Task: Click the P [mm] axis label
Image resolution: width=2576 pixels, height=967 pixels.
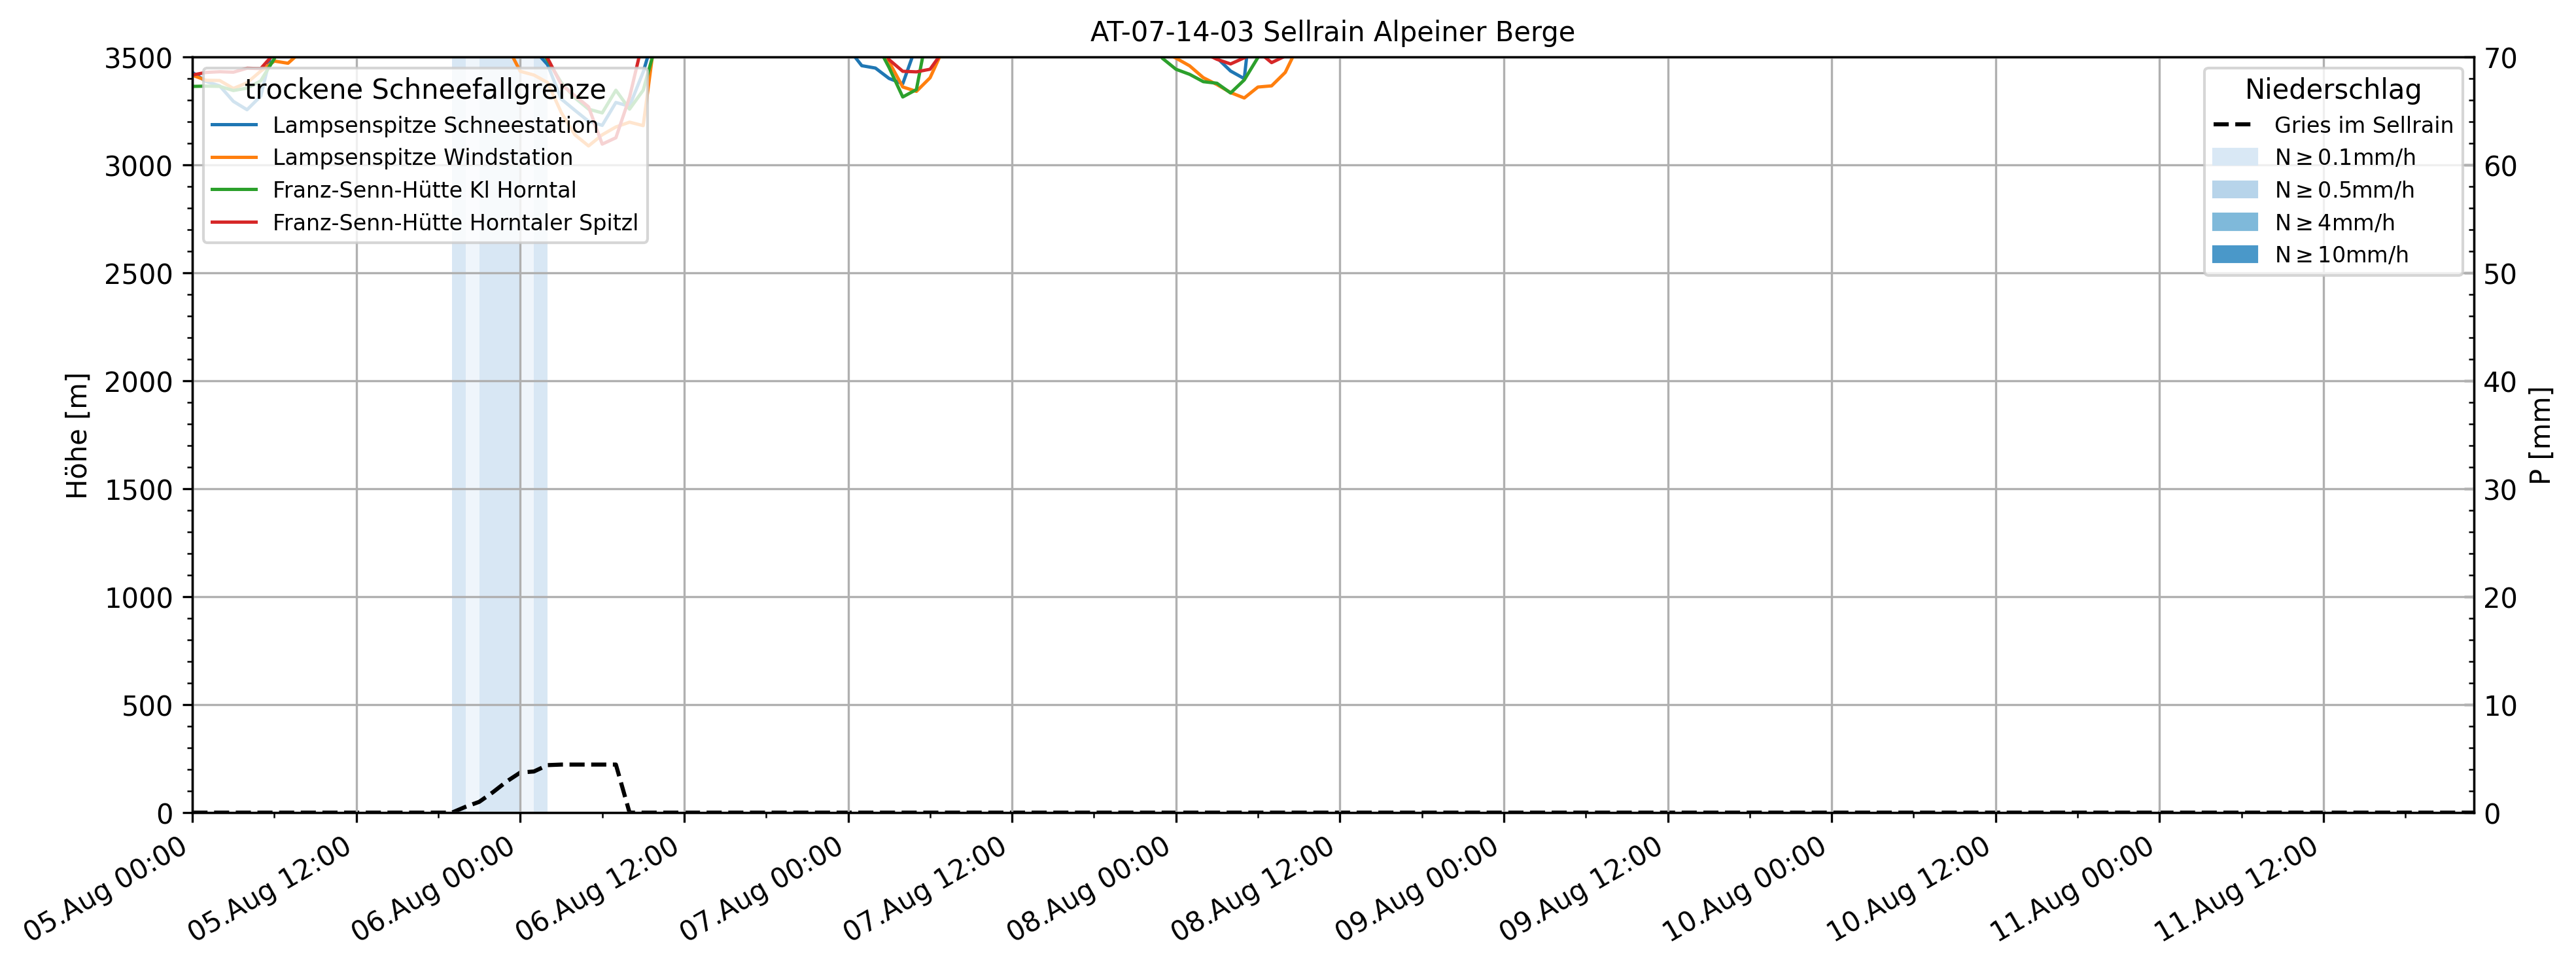Action: [2540, 435]
